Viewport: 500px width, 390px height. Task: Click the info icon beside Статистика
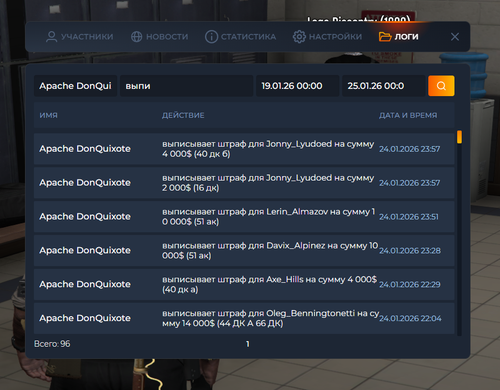tap(211, 37)
